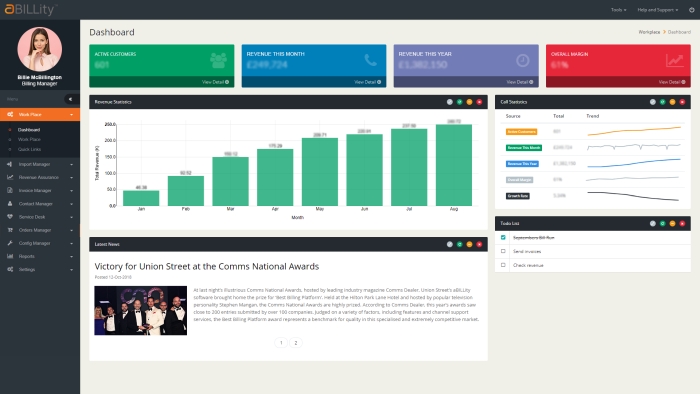Click the people icon on Active Customers card
700x394 pixels.
218,60
